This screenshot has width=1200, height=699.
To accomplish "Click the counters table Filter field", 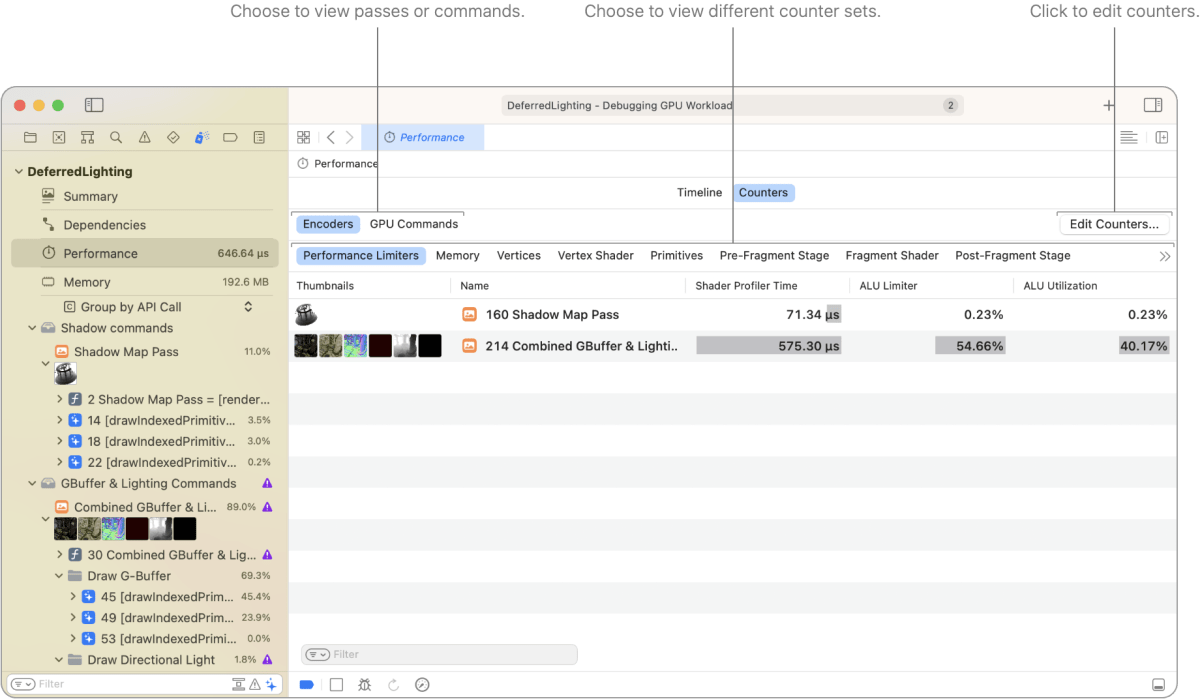I will [439, 654].
